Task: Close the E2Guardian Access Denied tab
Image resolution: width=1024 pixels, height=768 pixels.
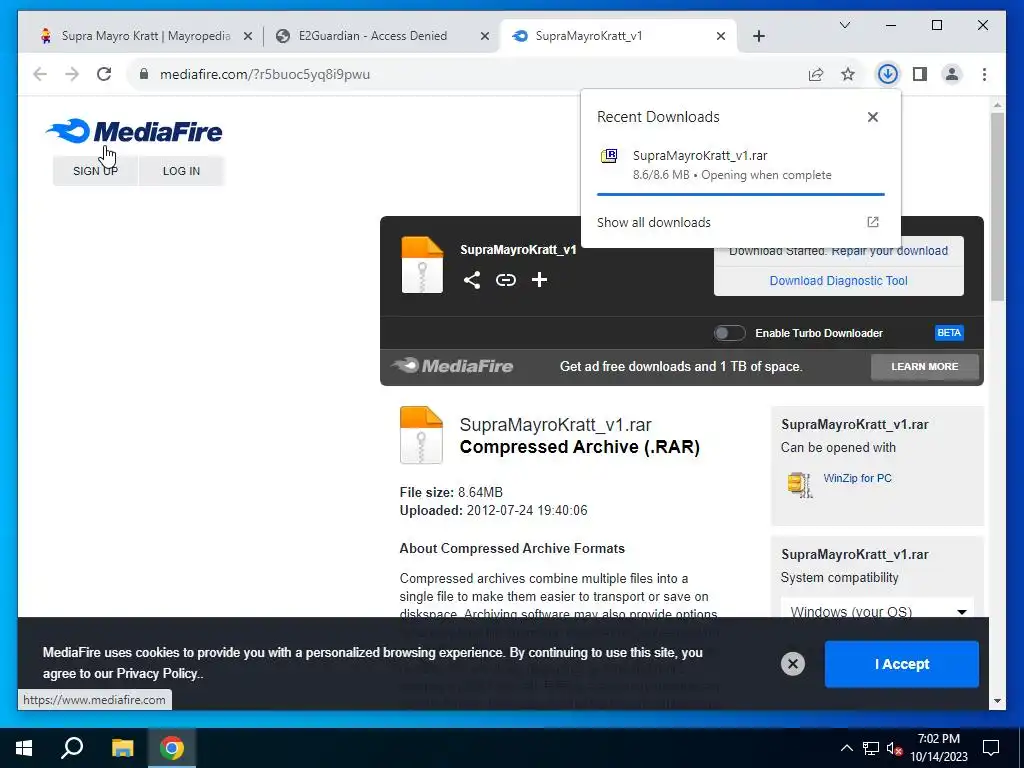Action: 485,37
